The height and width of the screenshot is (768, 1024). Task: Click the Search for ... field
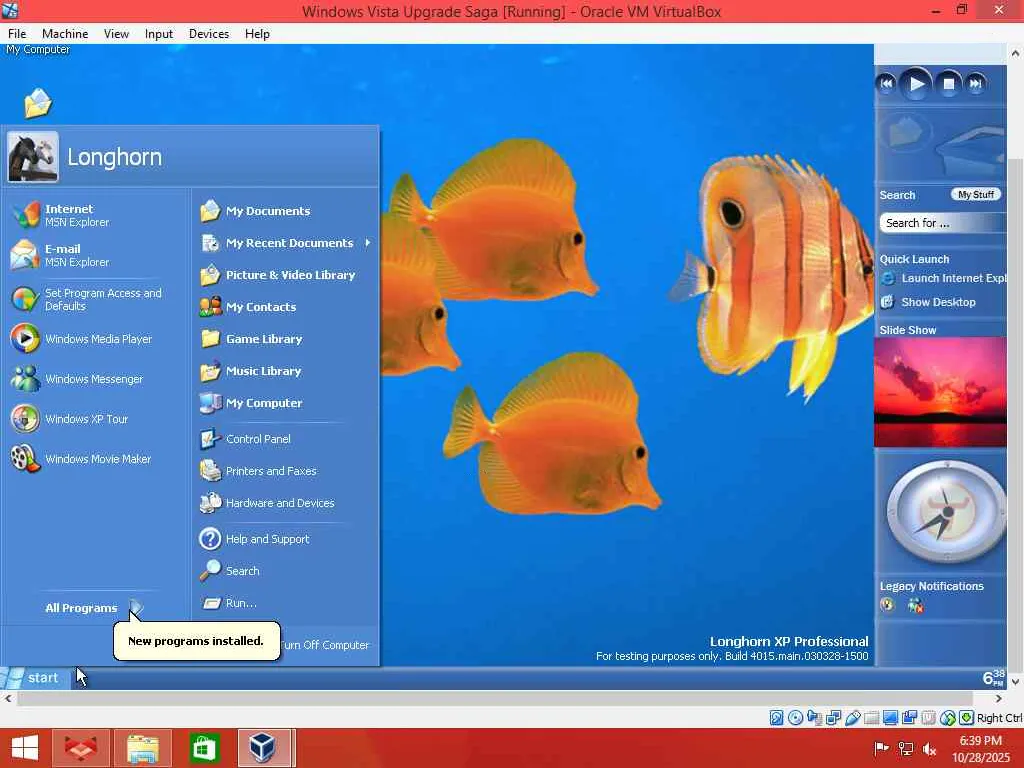click(943, 223)
